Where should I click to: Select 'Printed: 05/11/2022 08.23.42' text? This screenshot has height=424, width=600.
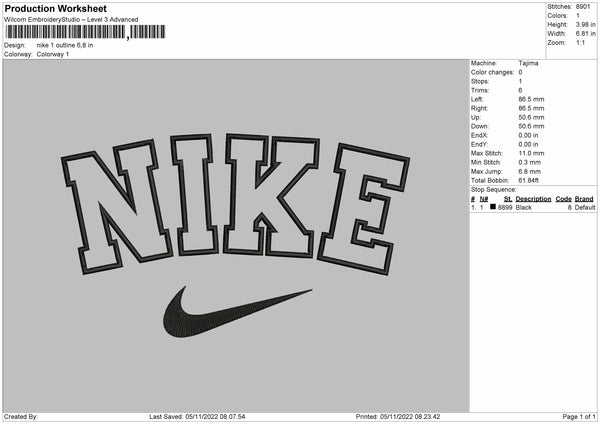(398, 416)
